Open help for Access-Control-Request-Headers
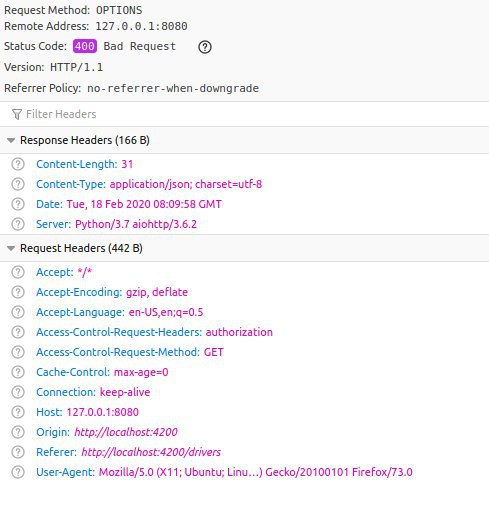The width and height of the screenshot is (489, 510). (x=18, y=332)
